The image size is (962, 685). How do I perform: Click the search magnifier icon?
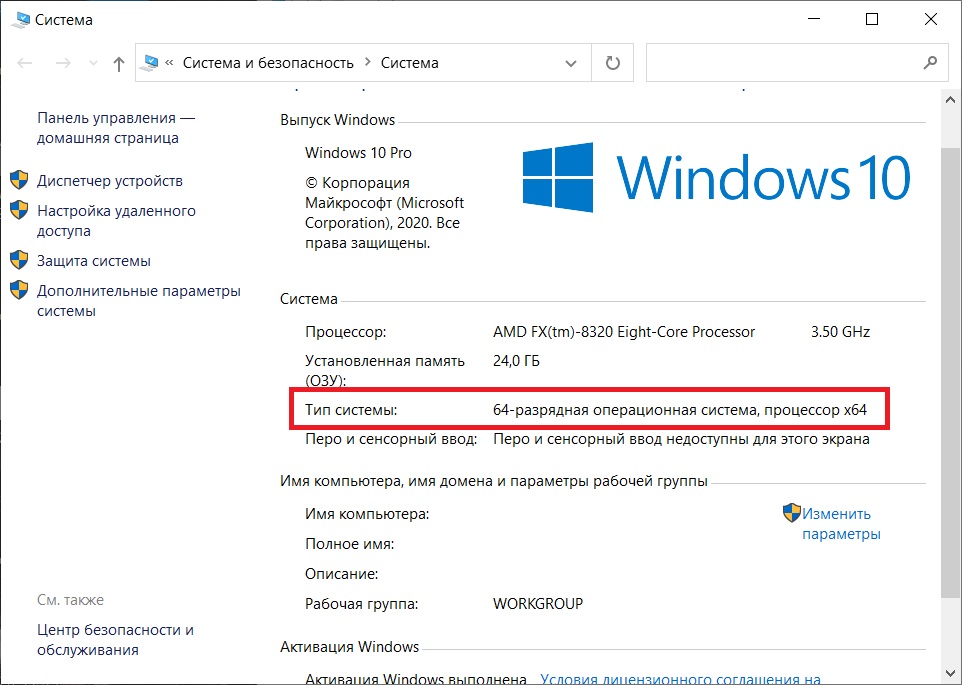930,63
